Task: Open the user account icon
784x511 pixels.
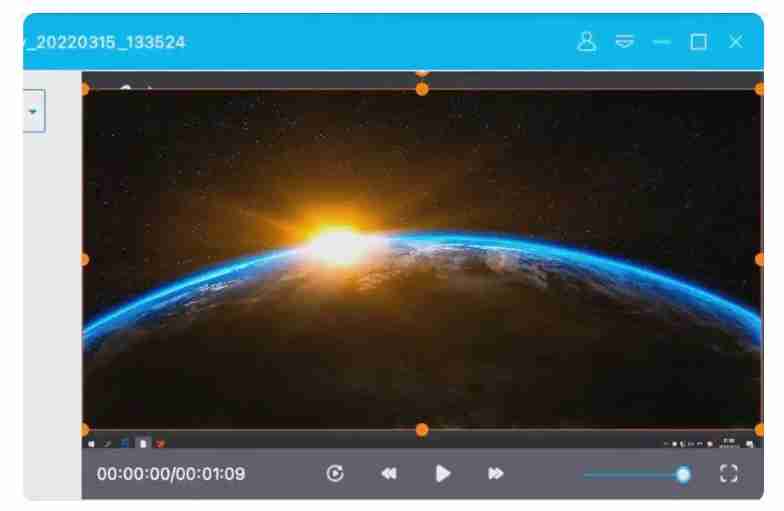Action: pyautogui.click(x=586, y=42)
